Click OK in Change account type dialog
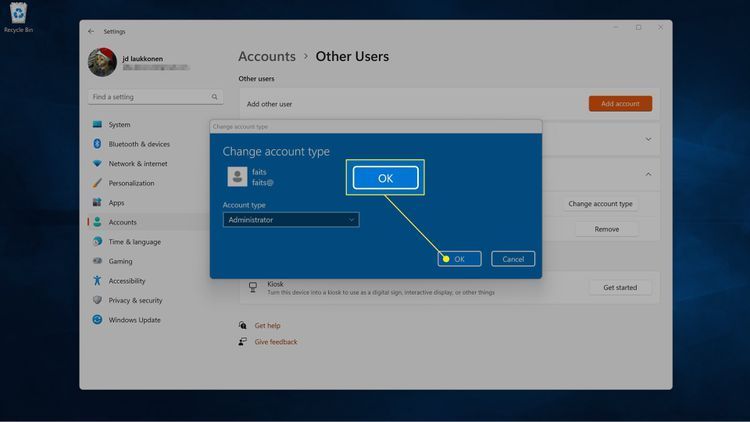The image size is (750, 422). pos(459,259)
